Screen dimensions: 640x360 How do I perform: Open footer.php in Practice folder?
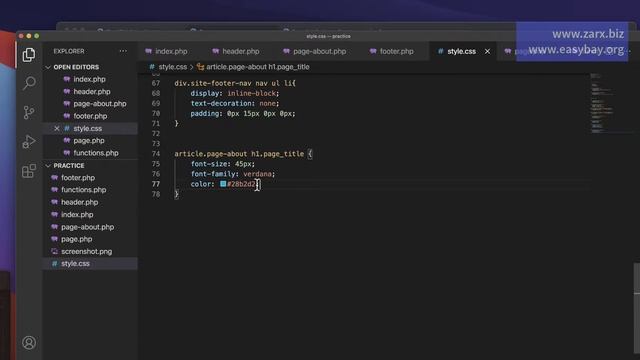click(x=78, y=178)
